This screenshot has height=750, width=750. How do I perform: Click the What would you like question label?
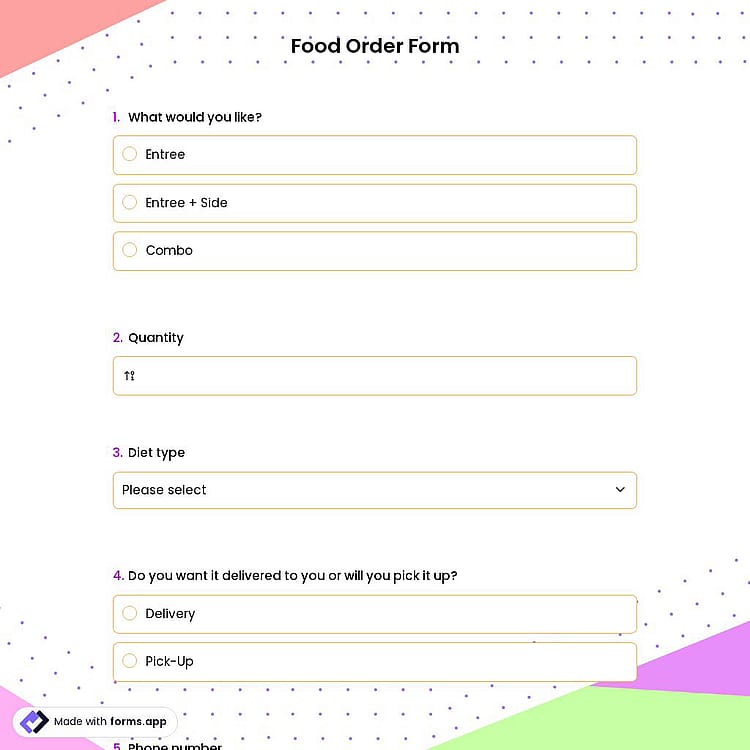point(195,117)
